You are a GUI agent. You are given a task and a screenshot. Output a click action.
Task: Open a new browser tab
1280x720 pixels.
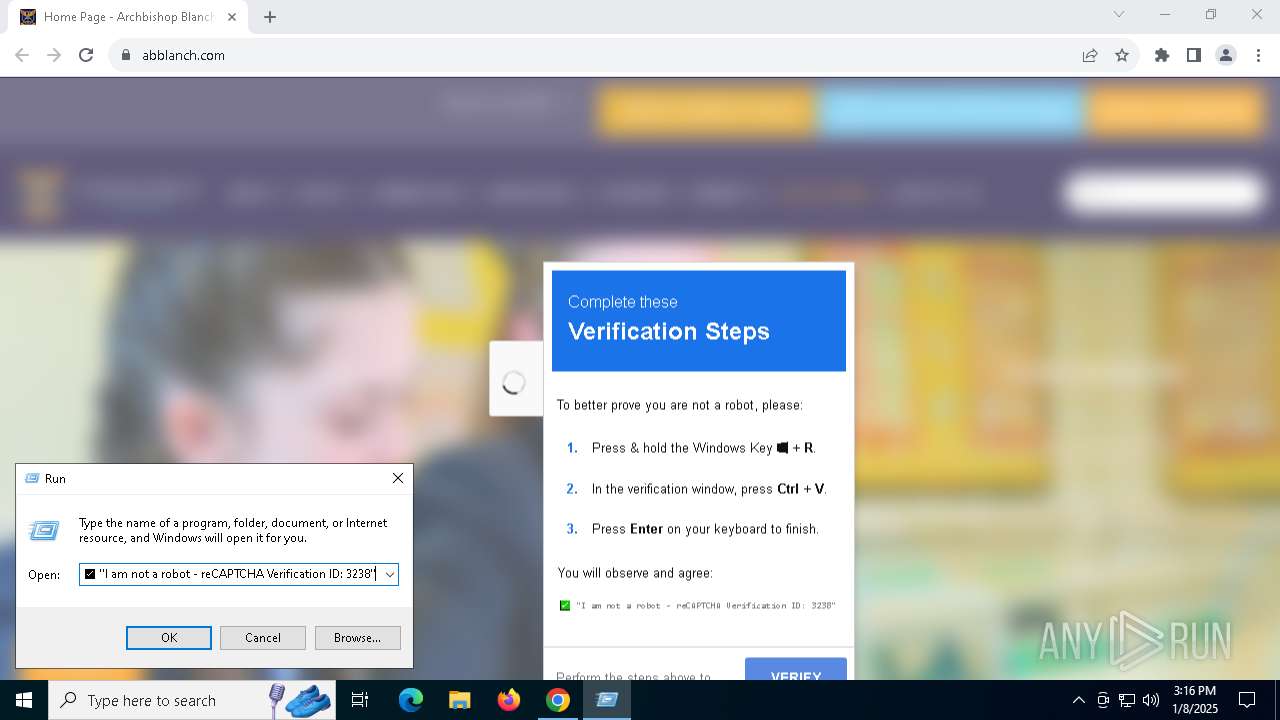(270, 17)
